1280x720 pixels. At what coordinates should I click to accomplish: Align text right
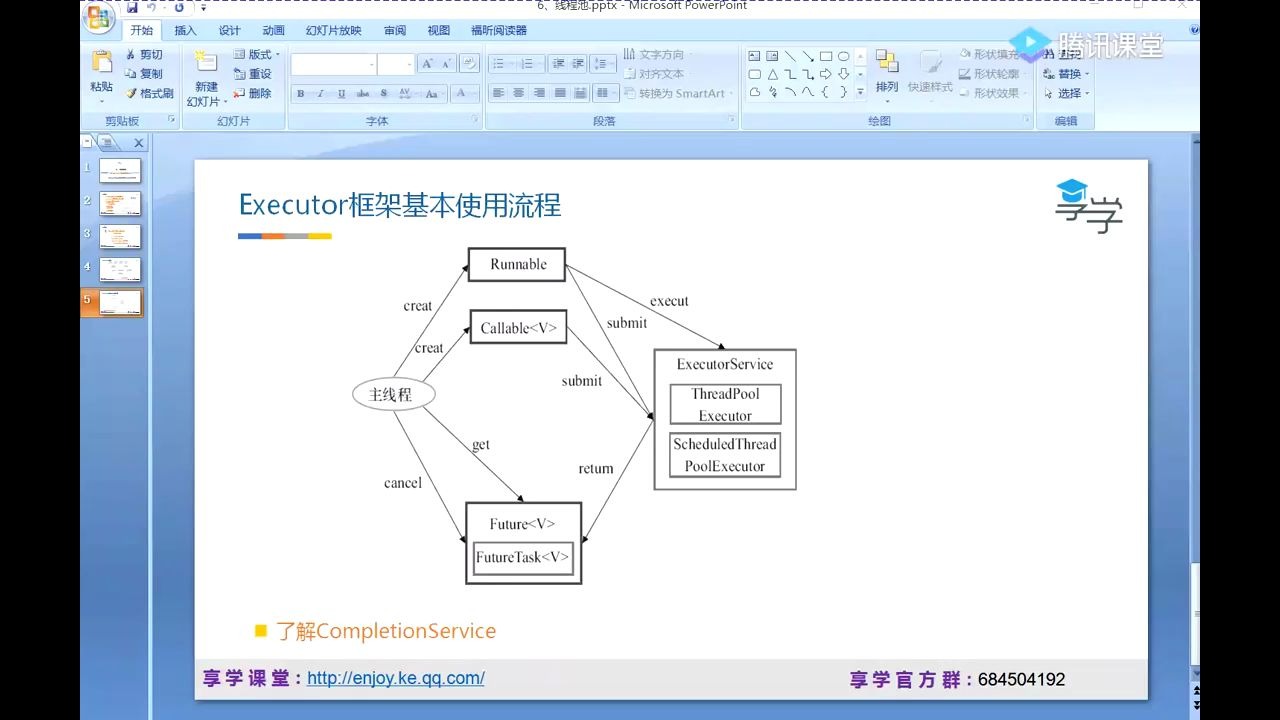pos(539,93)
